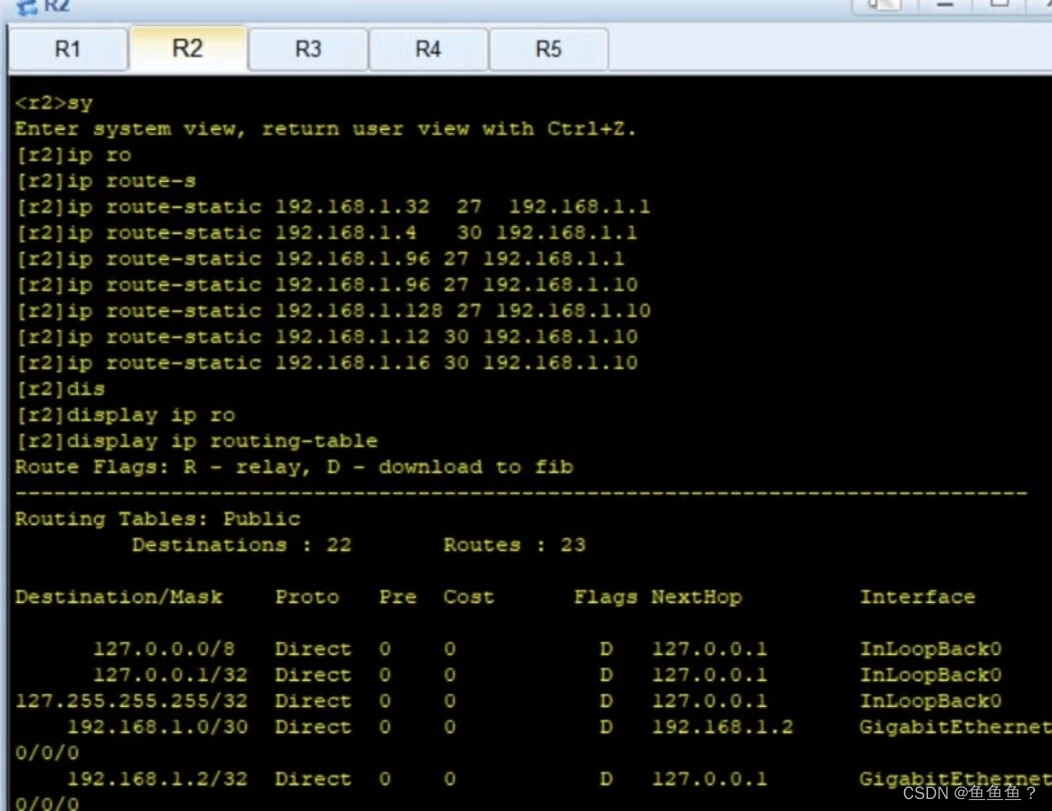Click the 192.168.1.2 next hop value
Image resolution: width=1052 pixels, height=811 pixels.
723,727
